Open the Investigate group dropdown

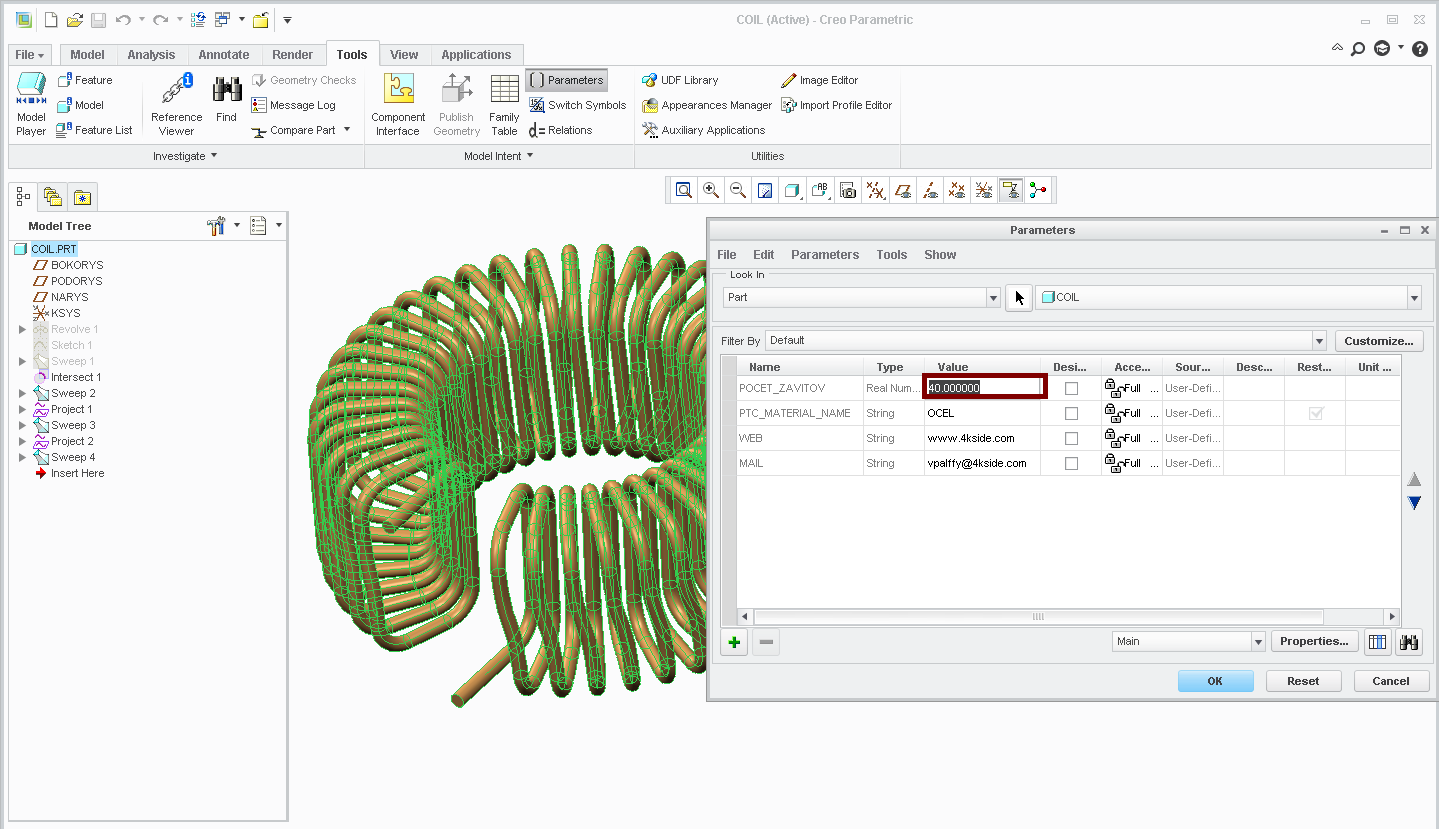pos(185,156)
